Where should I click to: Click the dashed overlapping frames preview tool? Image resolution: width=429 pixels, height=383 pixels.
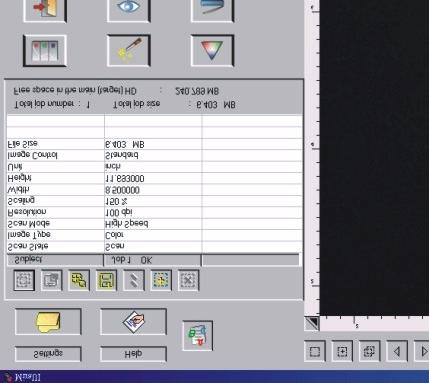click(x=369, y=351)
